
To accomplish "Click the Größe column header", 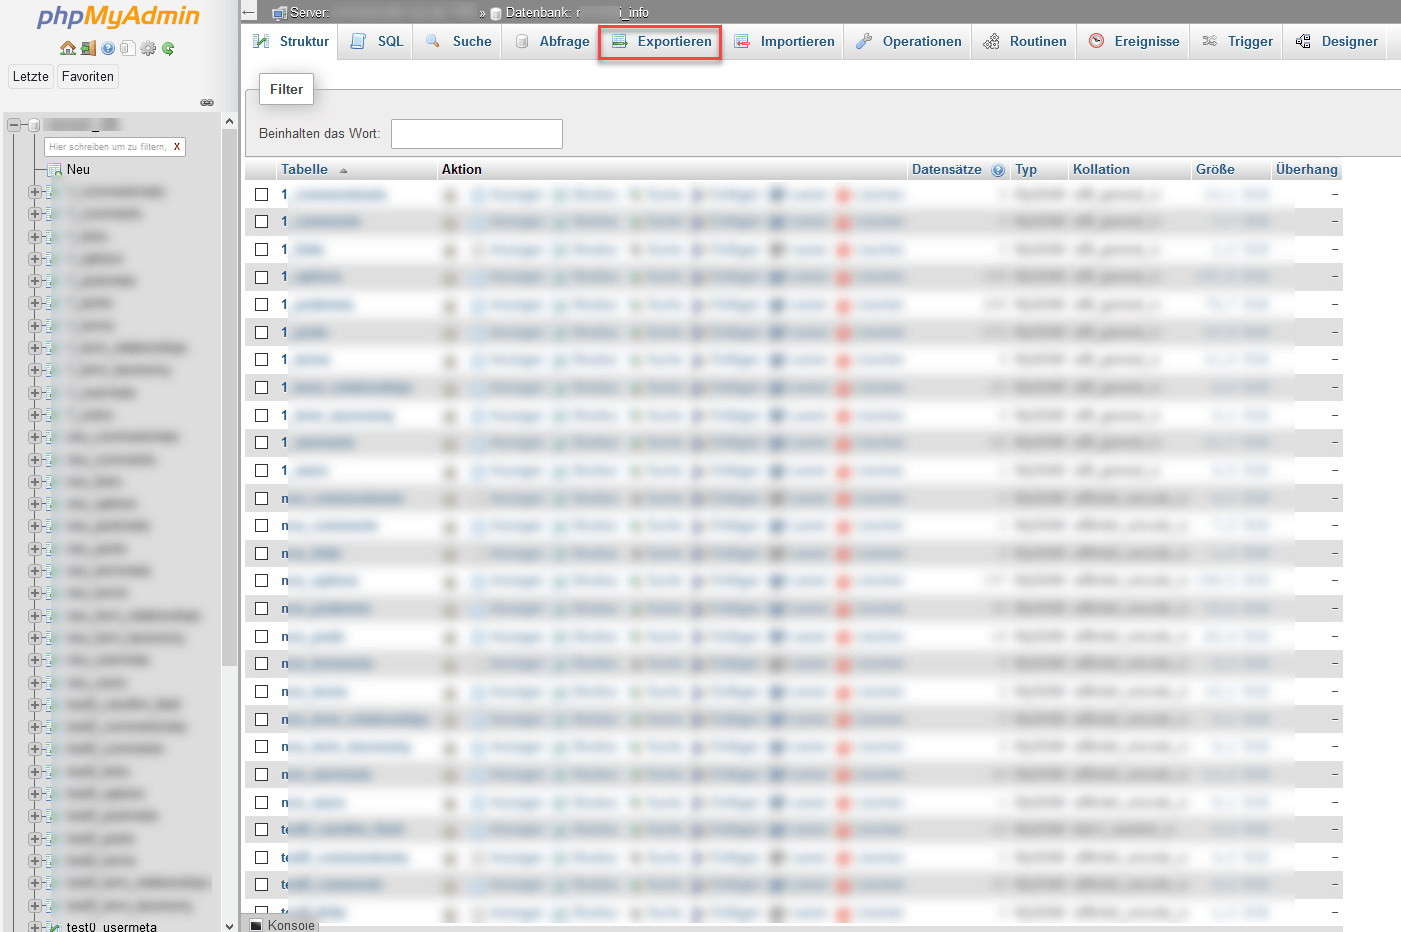I will click(1215, 170).
